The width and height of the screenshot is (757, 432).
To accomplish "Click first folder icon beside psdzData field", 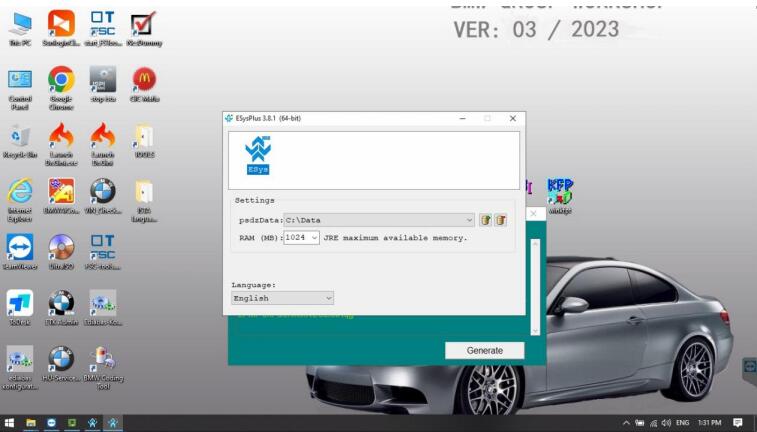I will [x=485, y=220].
